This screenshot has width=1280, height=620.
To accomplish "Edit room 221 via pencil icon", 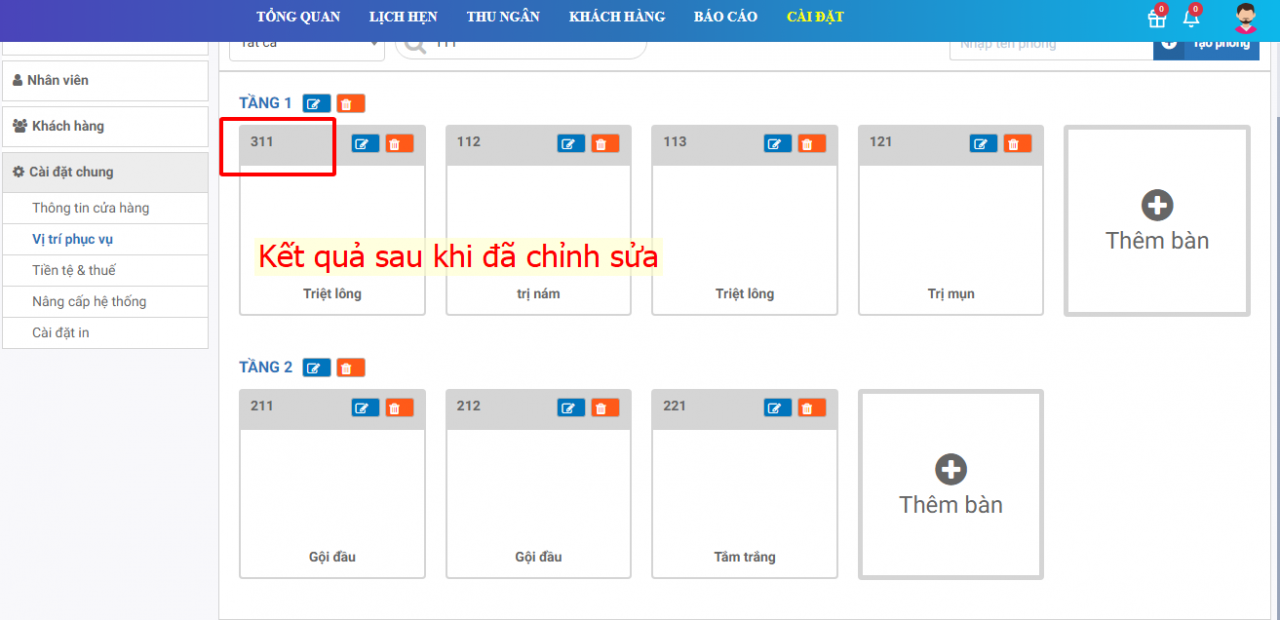I will [778, 408].
